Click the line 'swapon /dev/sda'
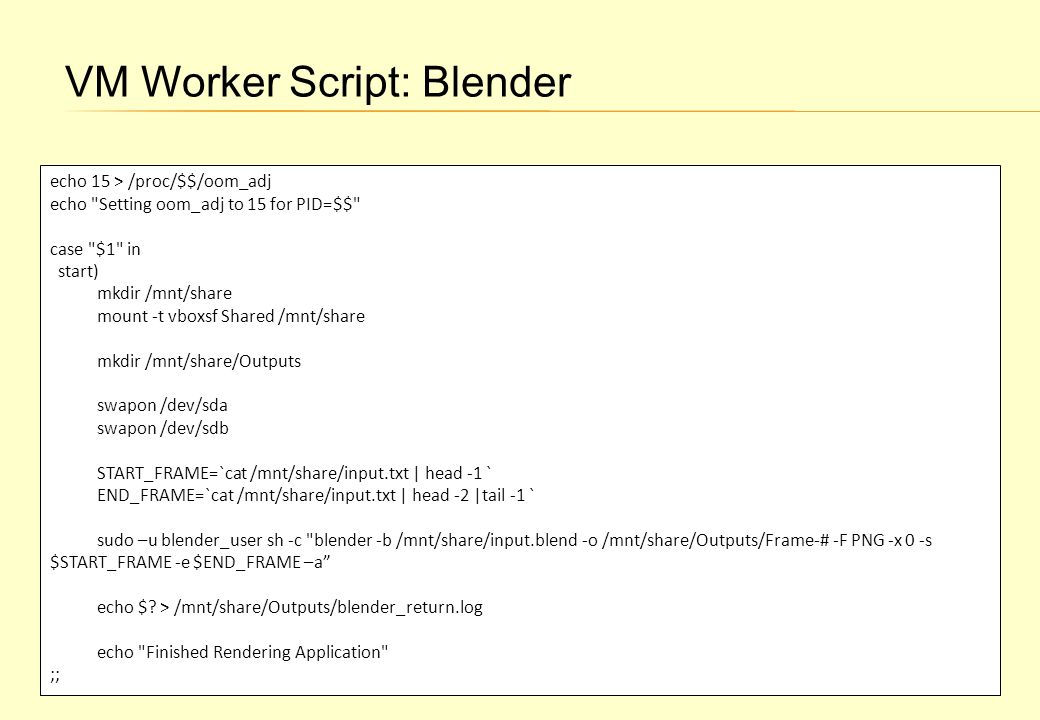 (162, 406)
